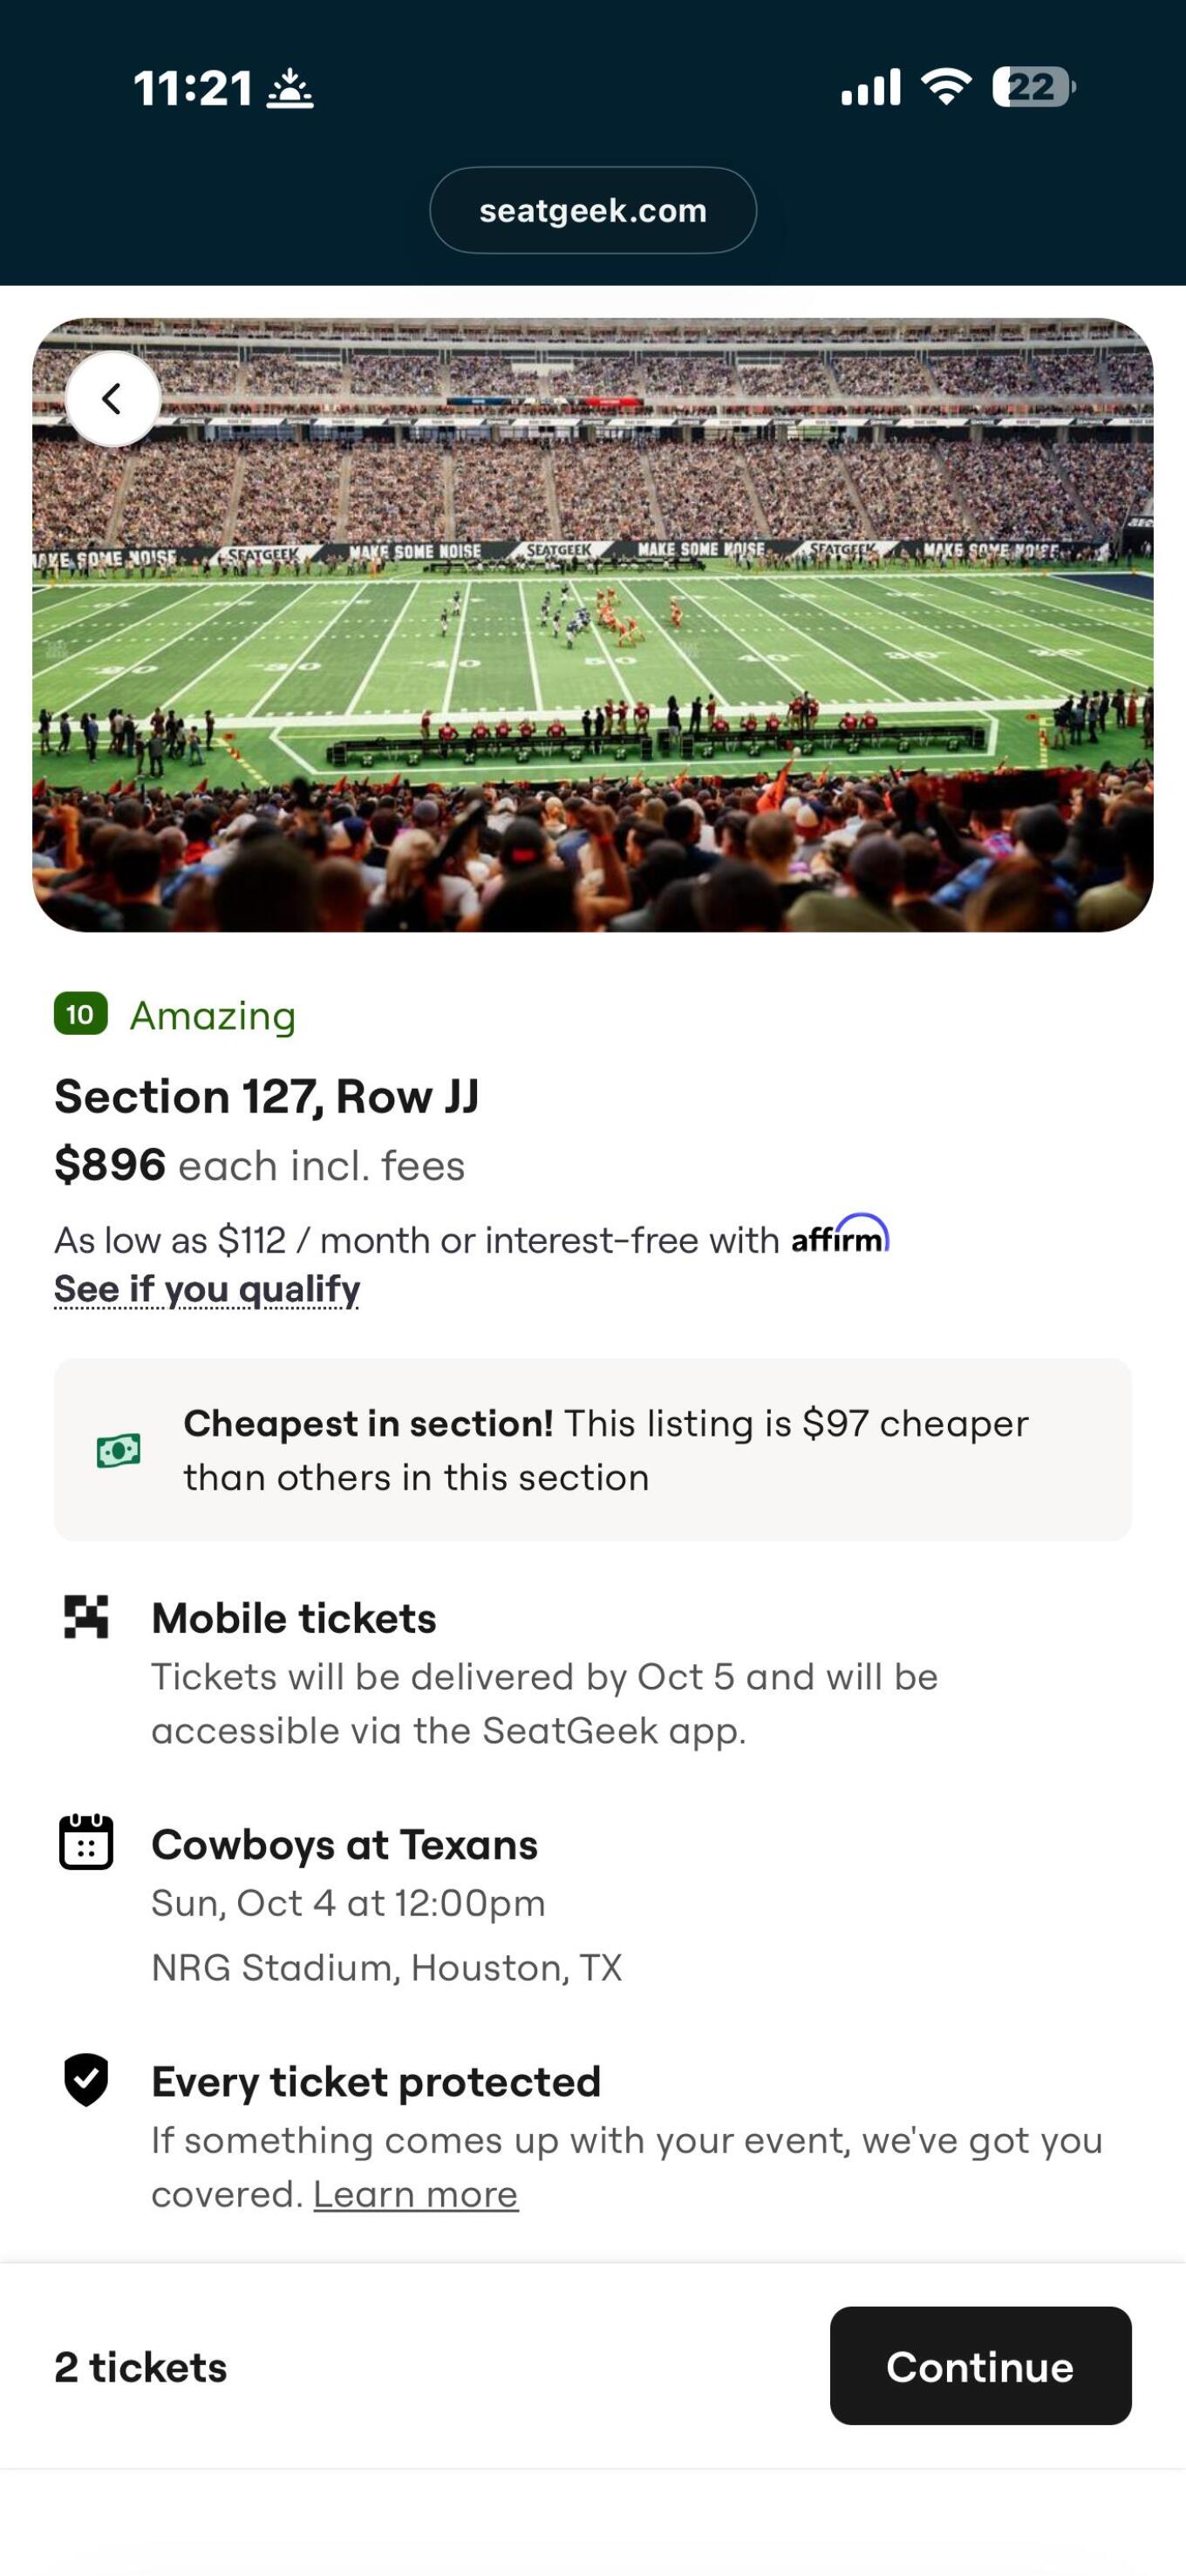Open the See if you qualify link
1186x2576 pixels.
pos(207,1289)
